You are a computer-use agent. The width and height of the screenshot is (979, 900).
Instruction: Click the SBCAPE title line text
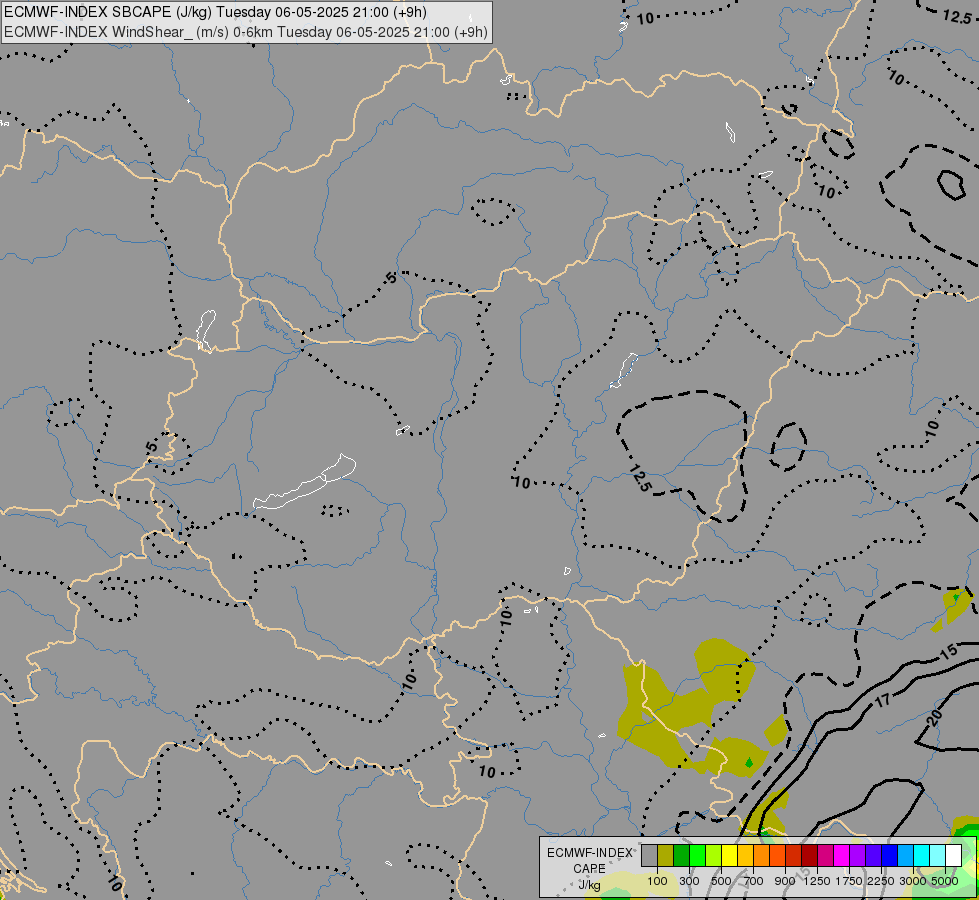coord(215,12)
